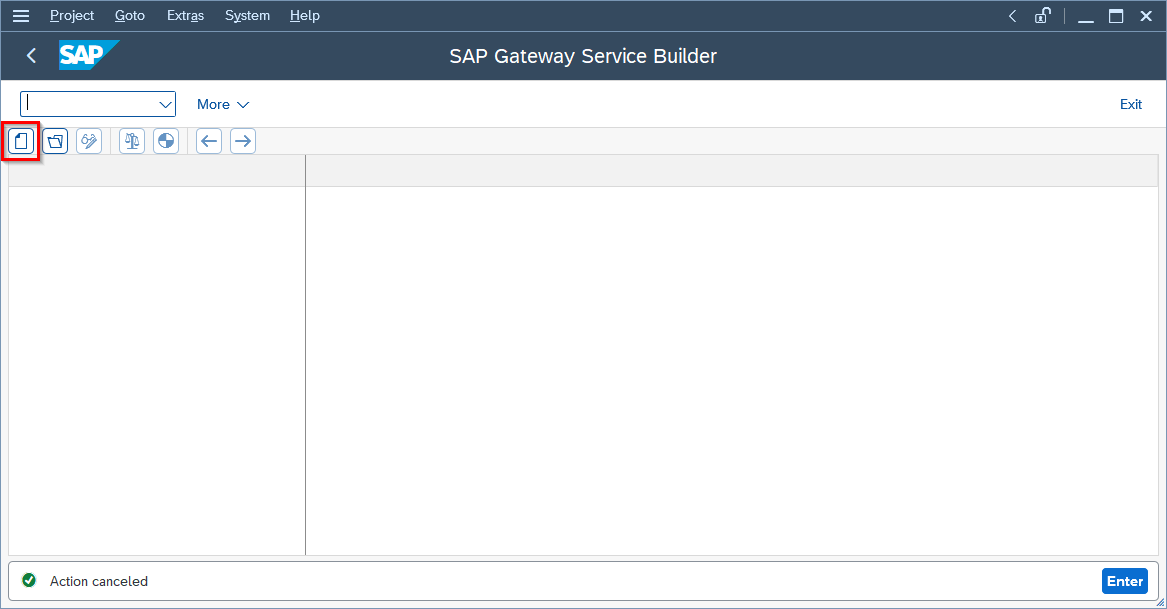Check project consistency with the scales icon
The width and height of the screenshot is (1167, 609).
point(131,140)
